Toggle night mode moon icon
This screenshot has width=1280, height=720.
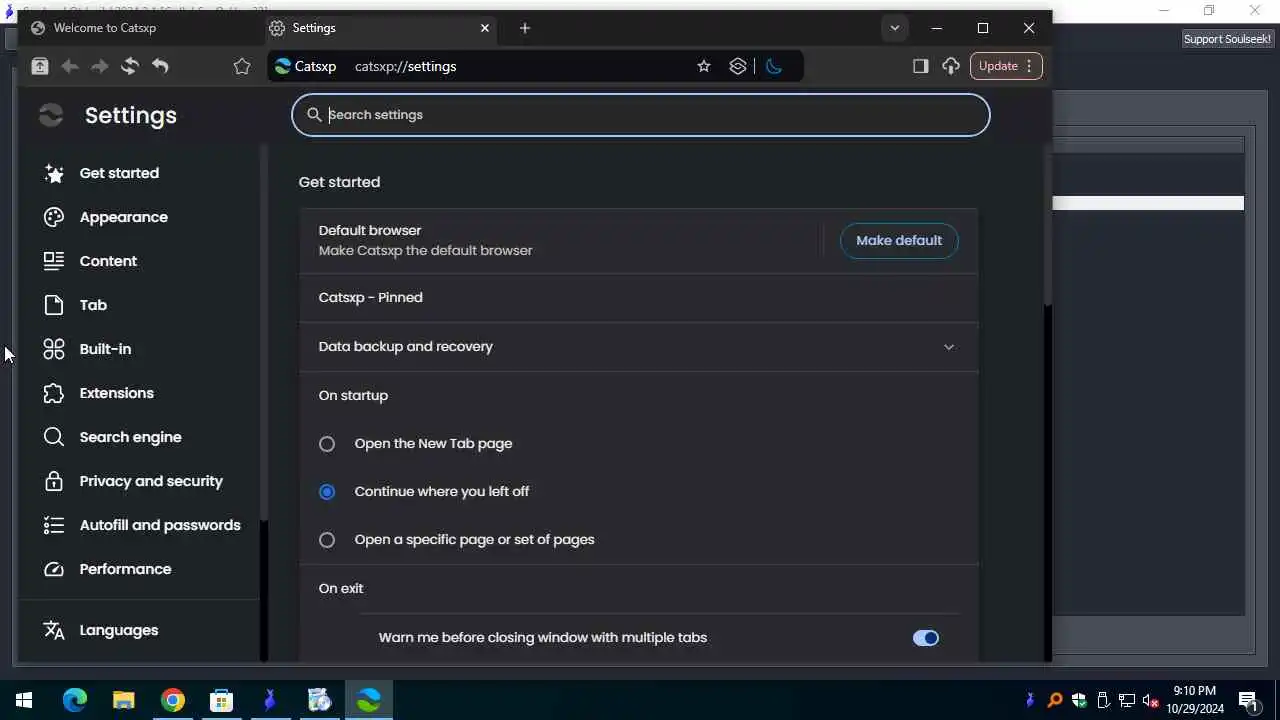point(773,66)
